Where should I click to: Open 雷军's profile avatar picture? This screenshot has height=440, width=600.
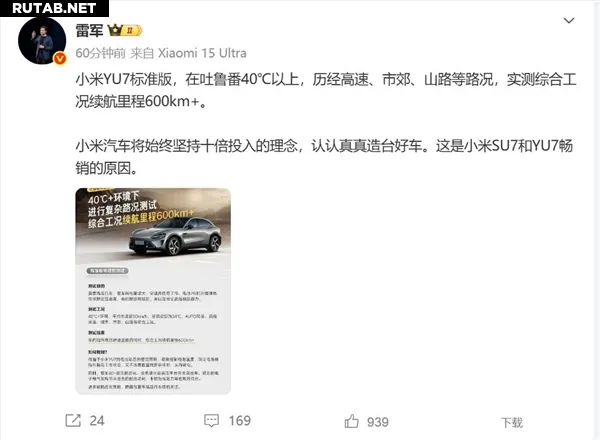point(42,40)
